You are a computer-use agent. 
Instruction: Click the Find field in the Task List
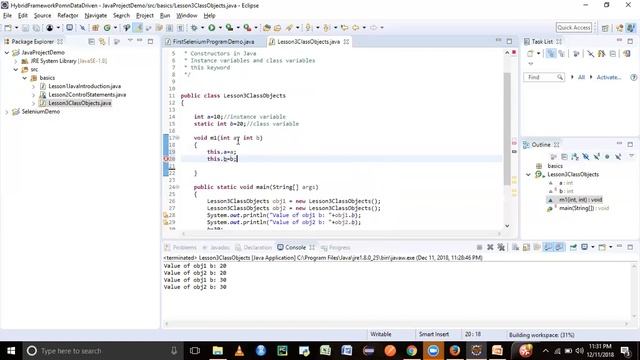click(544, 77)
